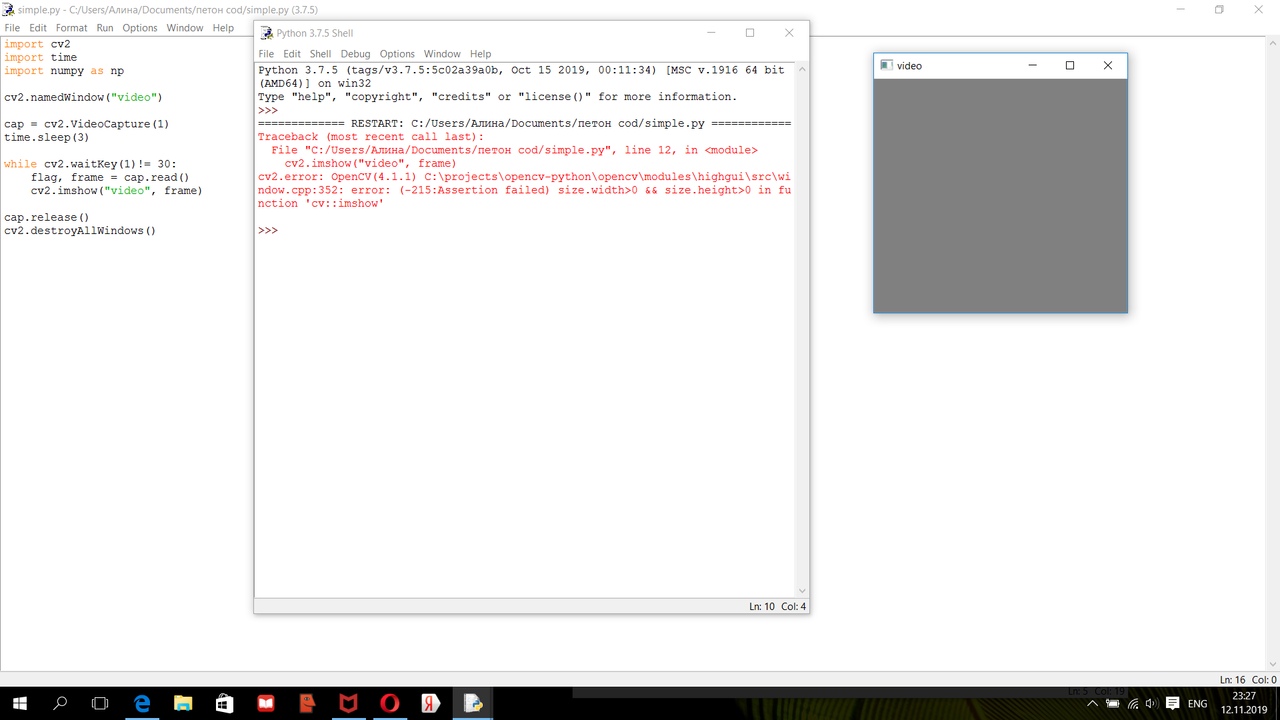The height and width of the screenshot is (720, 1280).
Task: Check battery status tray icon
Action: (1113, 704)
